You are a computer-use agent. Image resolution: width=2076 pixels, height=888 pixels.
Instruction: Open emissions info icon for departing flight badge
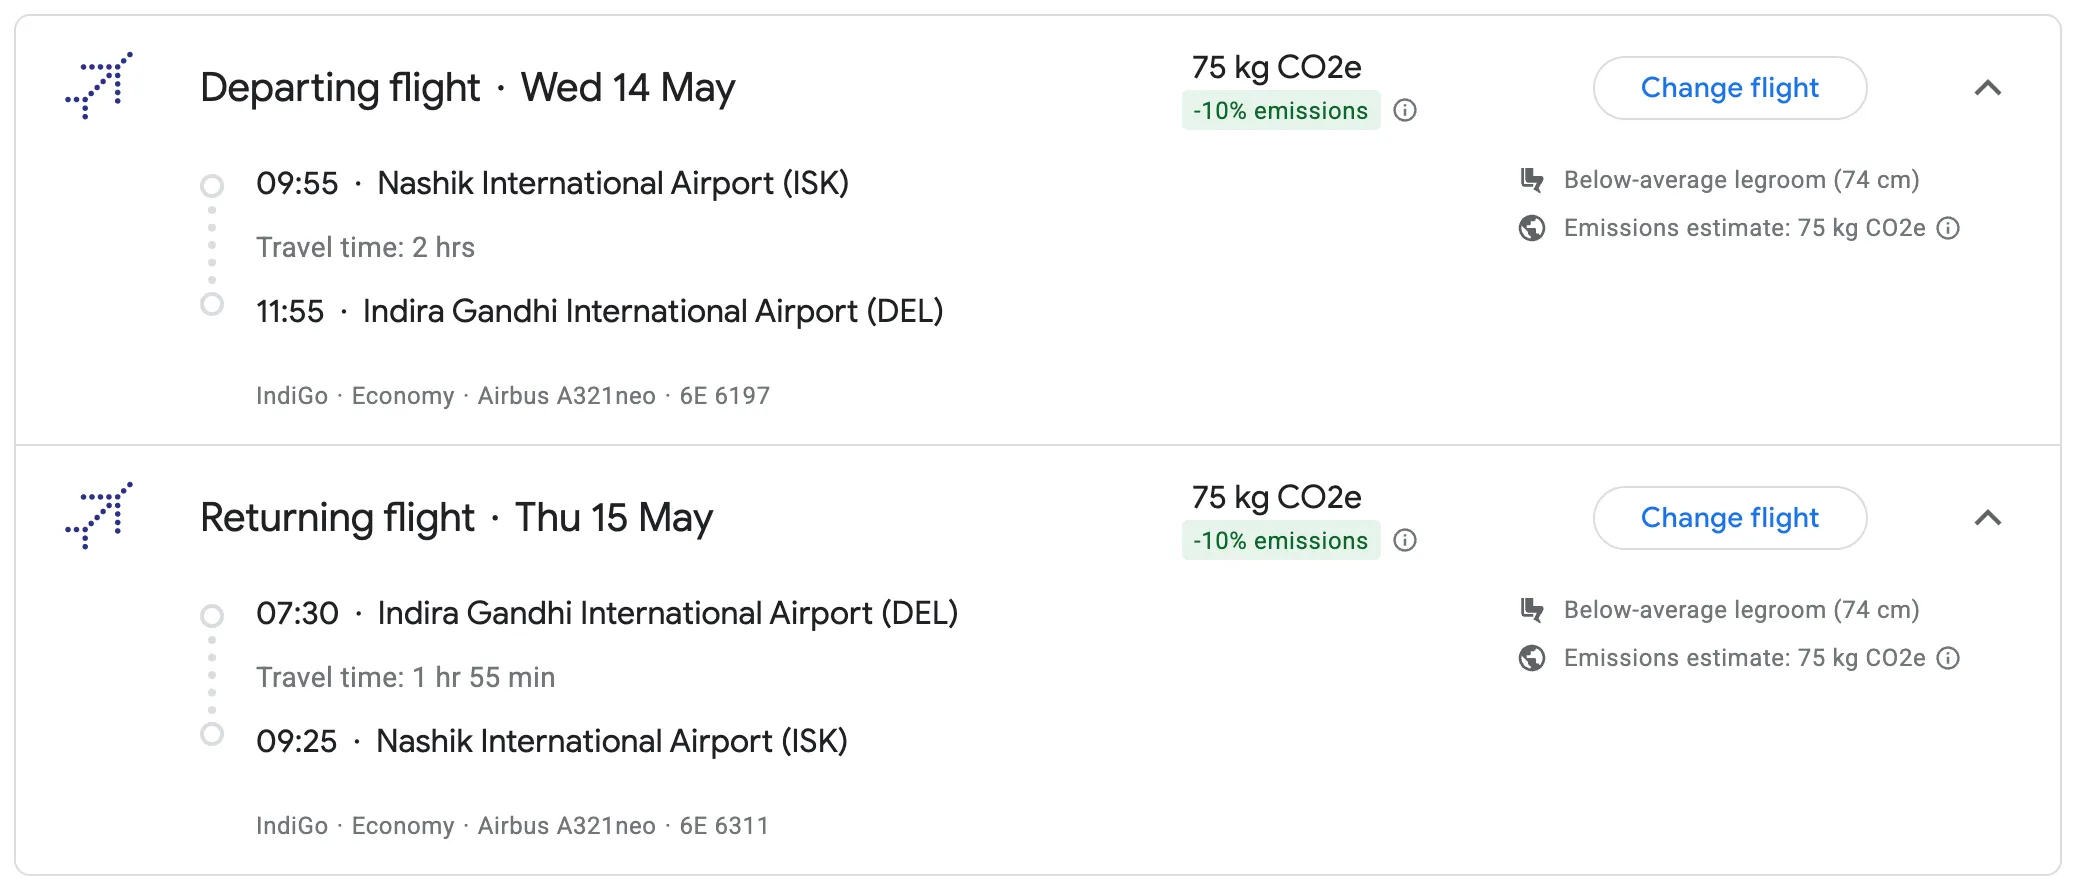[x=1405, y=111]
